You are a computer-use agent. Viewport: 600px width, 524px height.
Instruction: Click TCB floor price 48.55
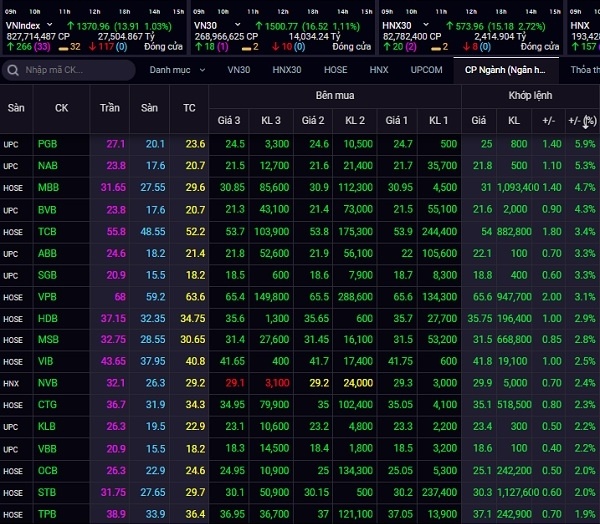click(153, 232)
